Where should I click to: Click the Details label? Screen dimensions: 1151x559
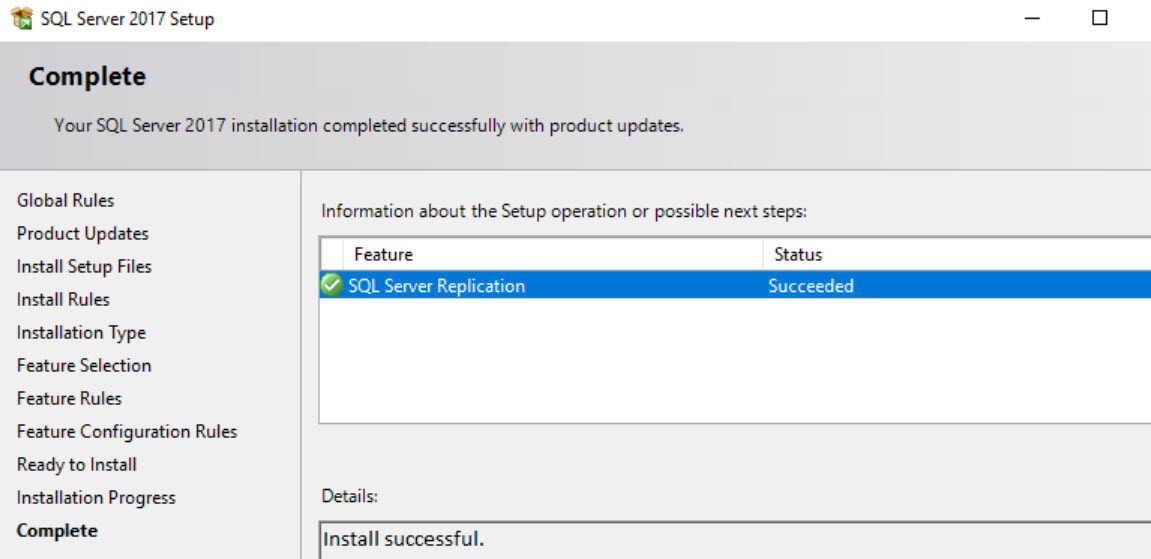(349, 497)
